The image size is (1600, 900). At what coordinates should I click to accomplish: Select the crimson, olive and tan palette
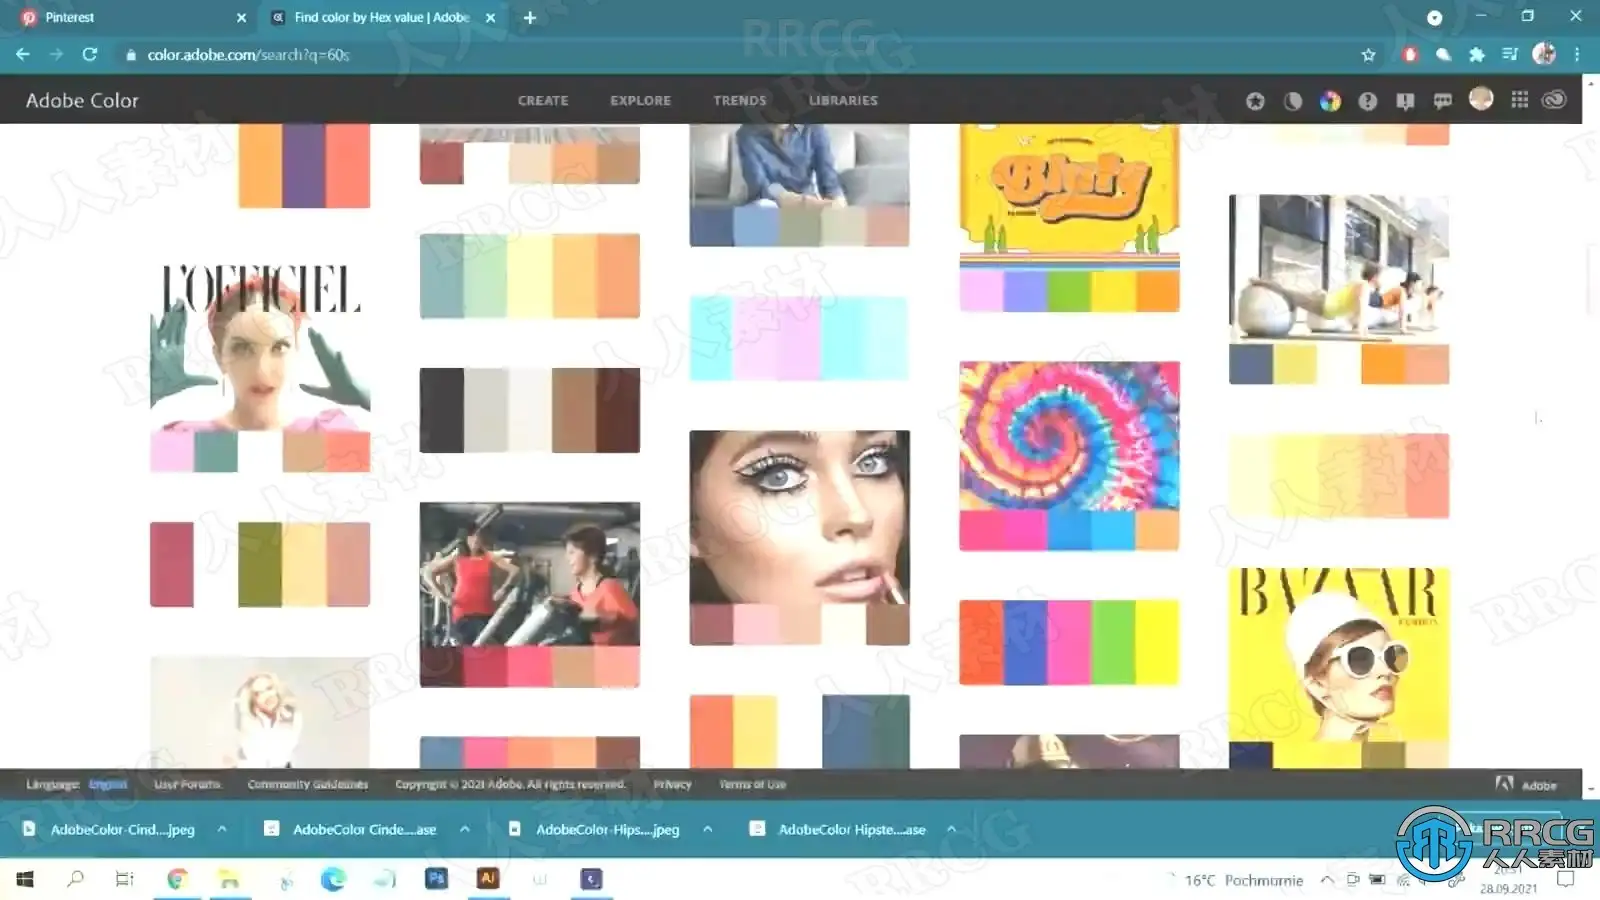[260, 564]
